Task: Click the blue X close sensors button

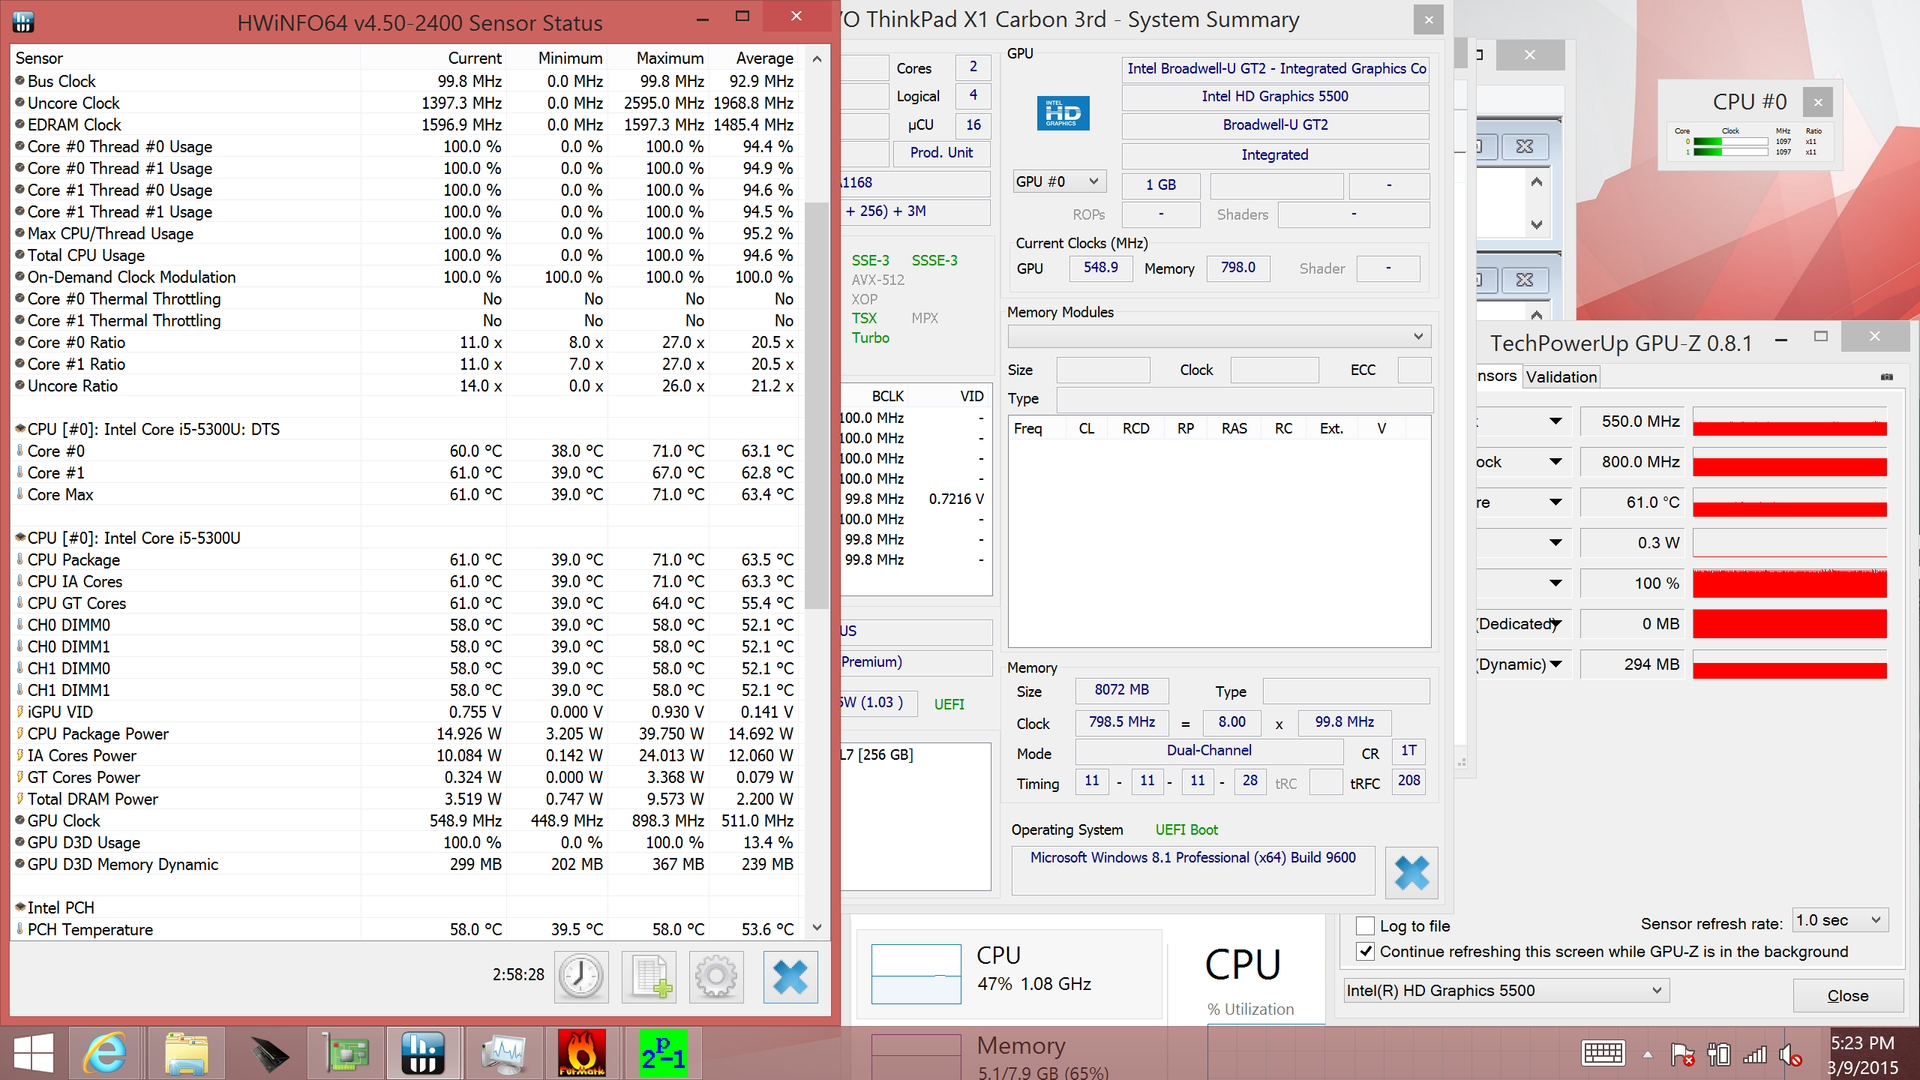Action: [790, 976]
